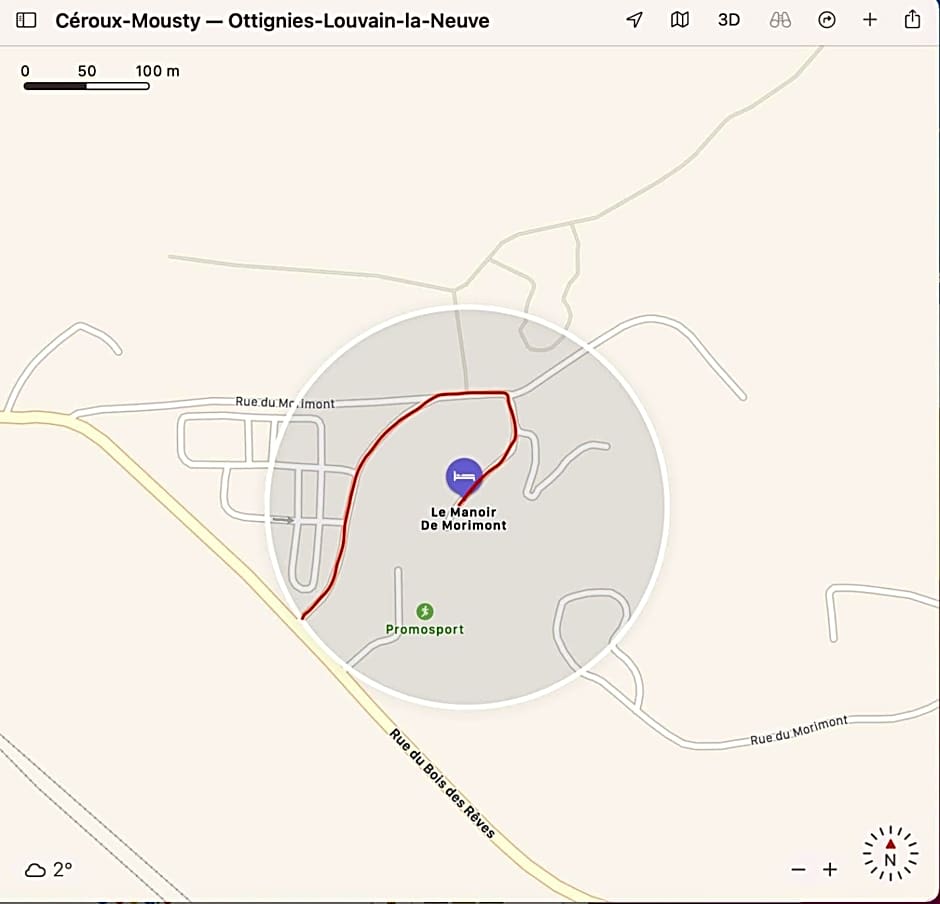Open the Share menu

pos(912,19)
